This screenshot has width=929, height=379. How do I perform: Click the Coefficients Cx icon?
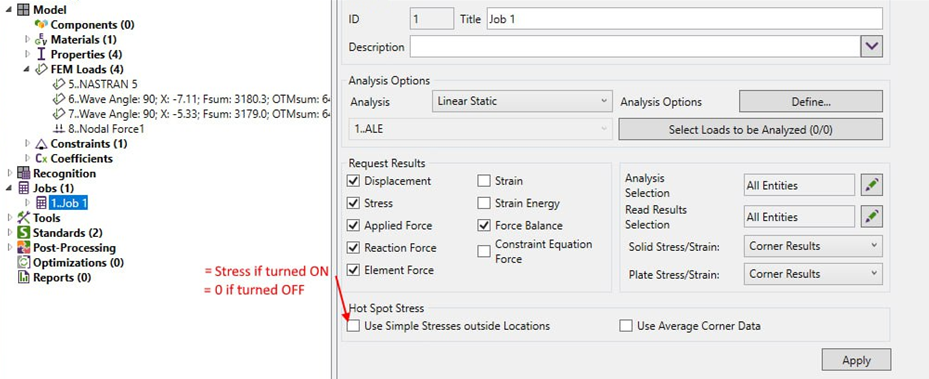[41, 159]
